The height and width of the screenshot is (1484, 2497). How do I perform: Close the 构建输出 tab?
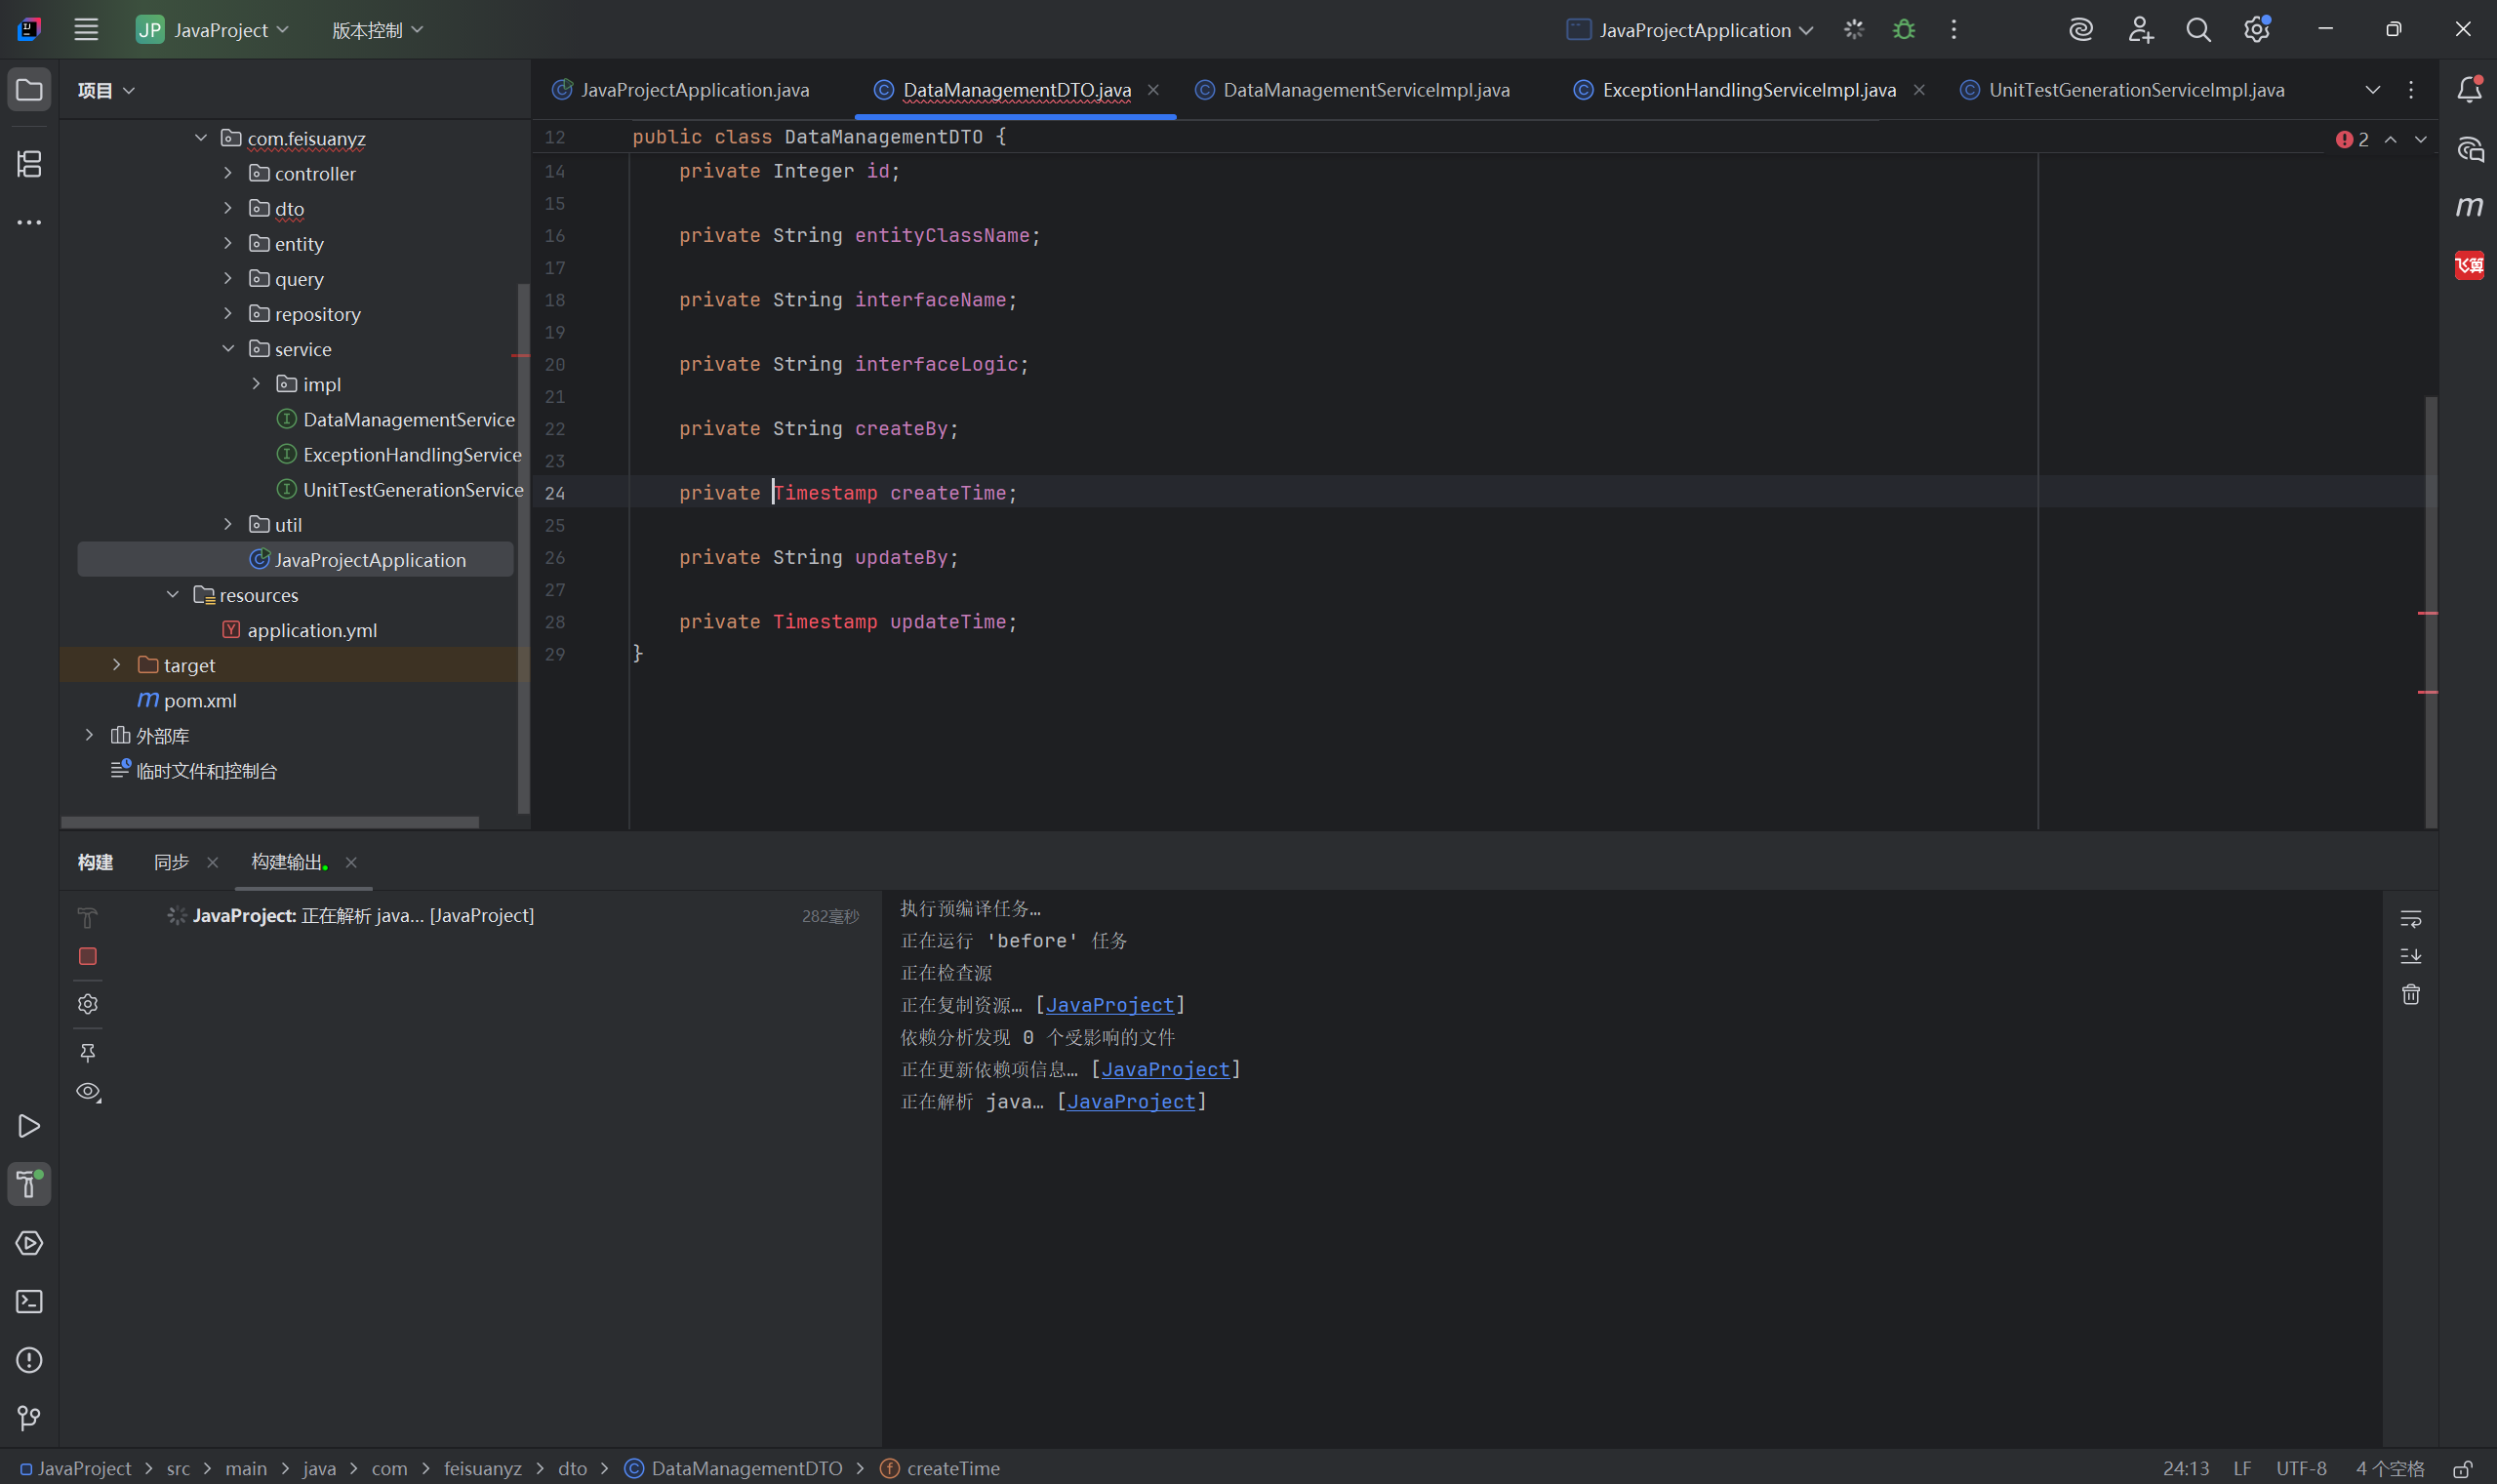[351, 862]
